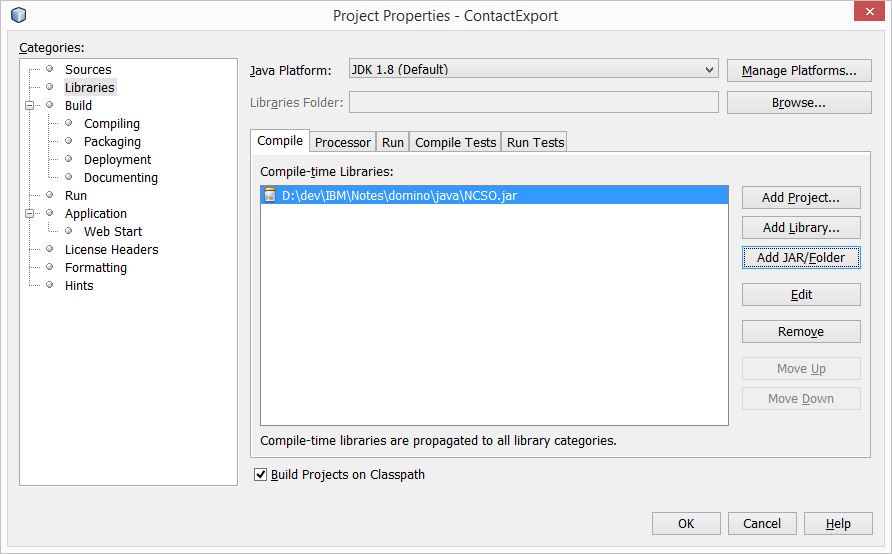The image size is (892, 554).
Task: Collapse the Build category node
Action: click(30, 105)
